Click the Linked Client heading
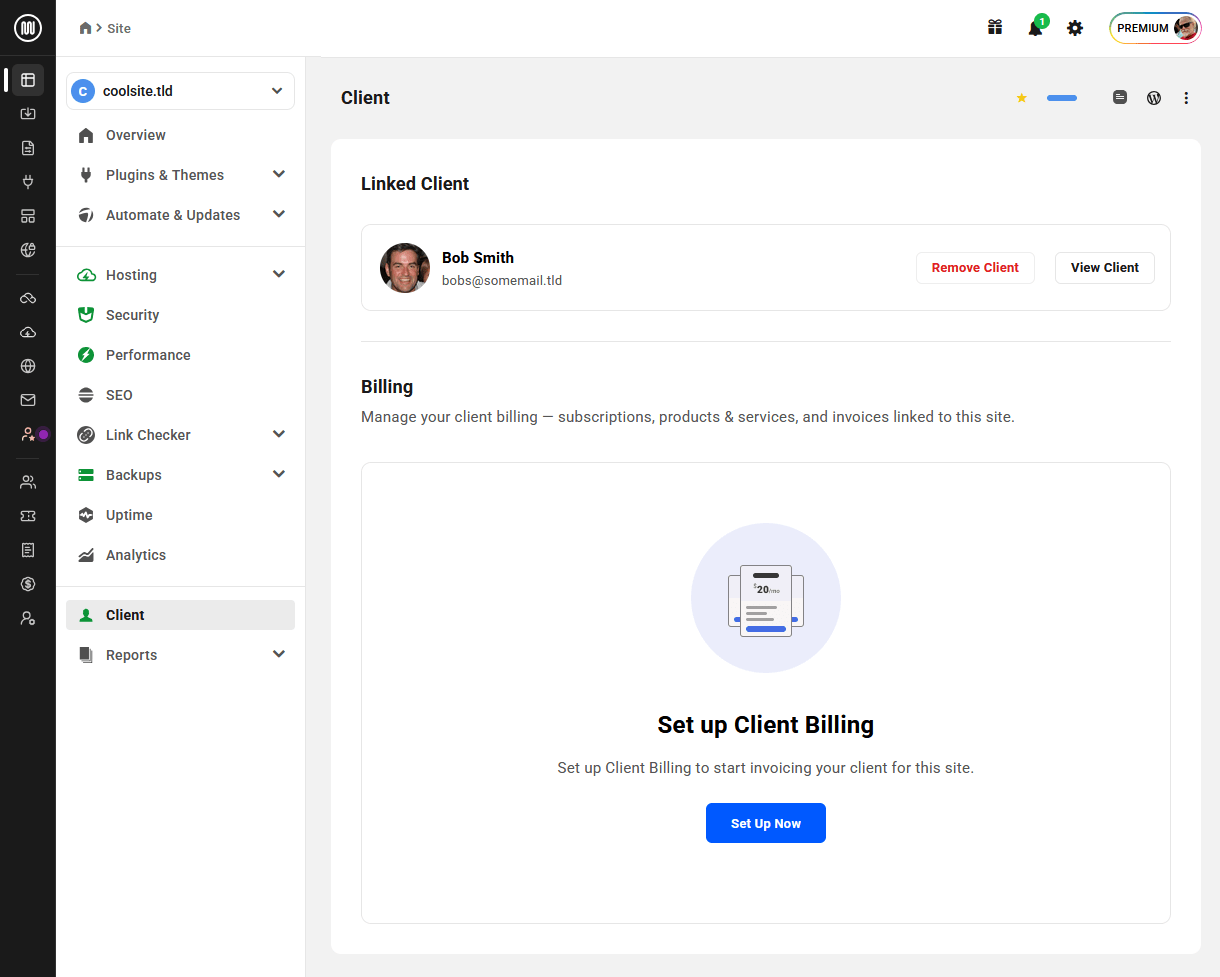The image size is (1220, 977). click(415, 184)
